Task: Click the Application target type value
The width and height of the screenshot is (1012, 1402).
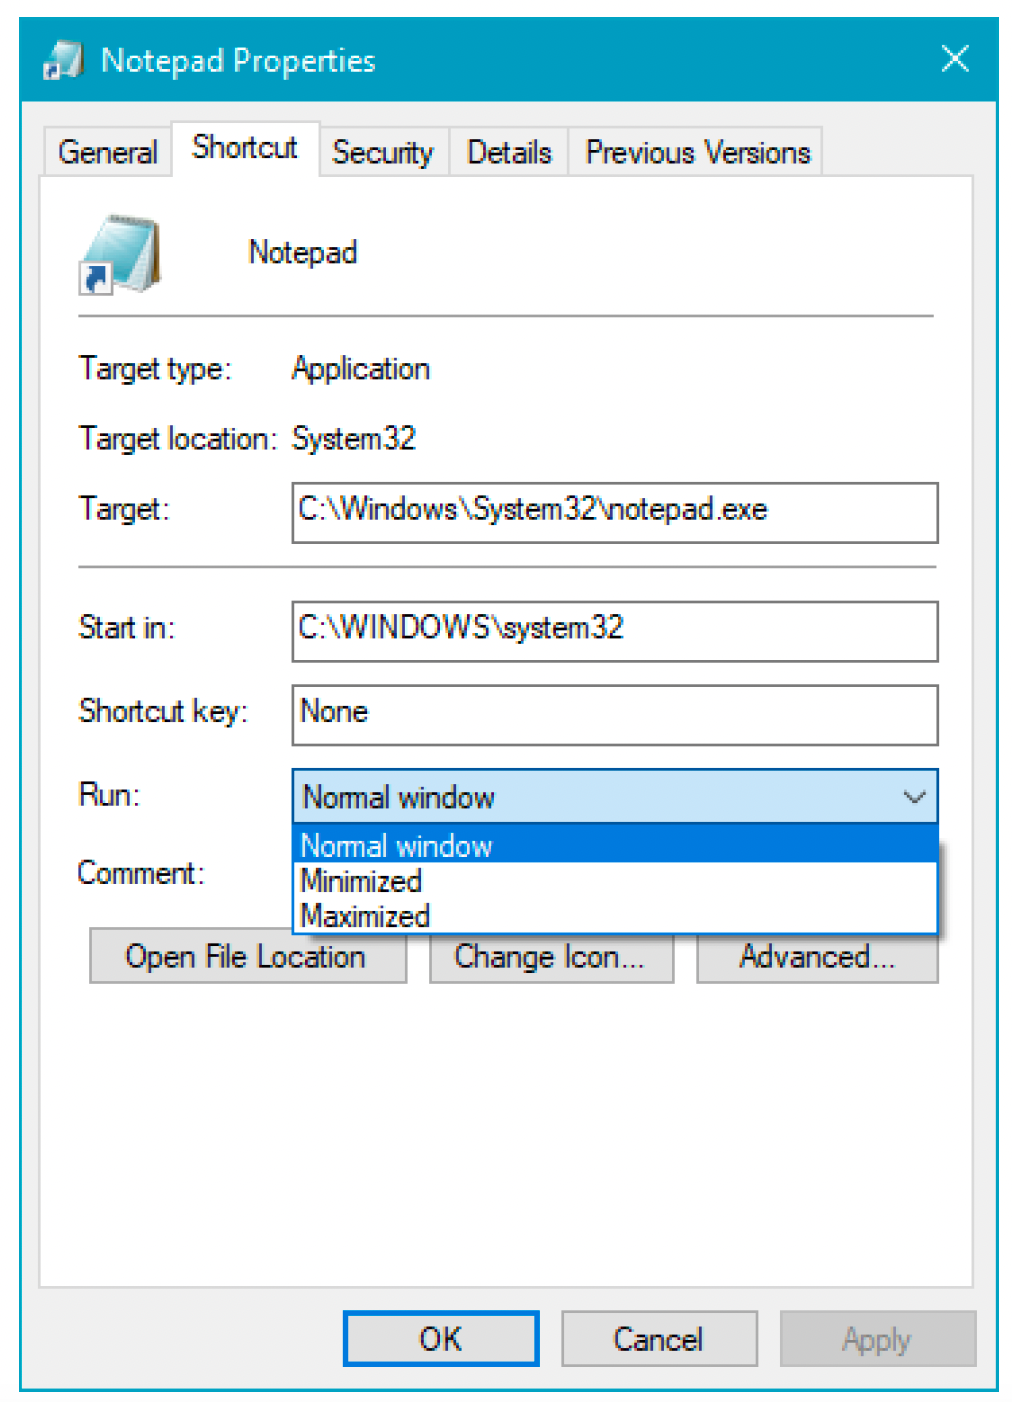Action: click(361, 369)
